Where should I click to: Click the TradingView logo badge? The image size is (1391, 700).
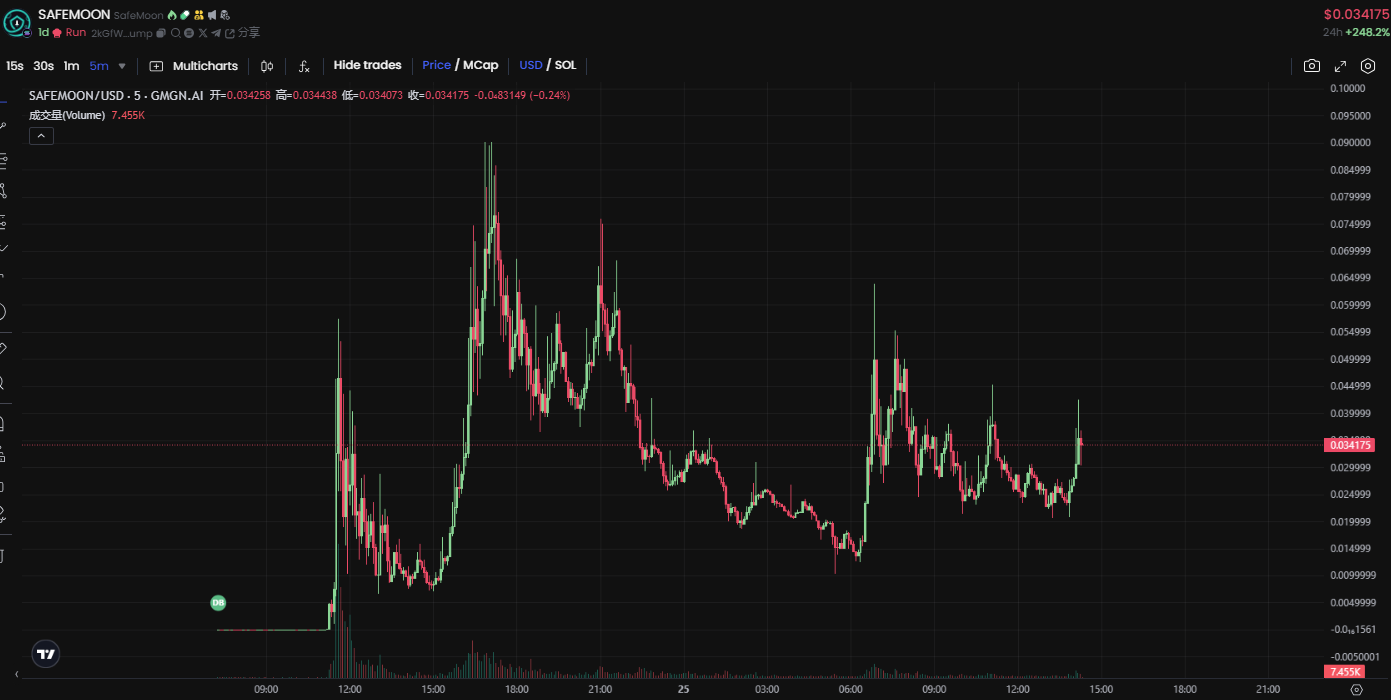[x=45, y=654]
